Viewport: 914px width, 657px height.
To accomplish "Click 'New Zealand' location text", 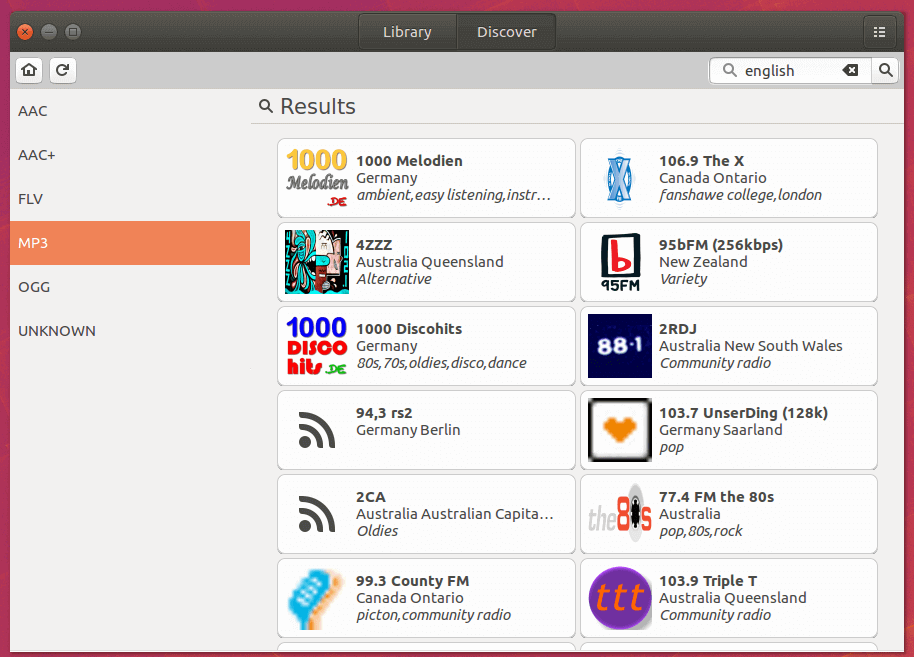I will click(703, 262).
